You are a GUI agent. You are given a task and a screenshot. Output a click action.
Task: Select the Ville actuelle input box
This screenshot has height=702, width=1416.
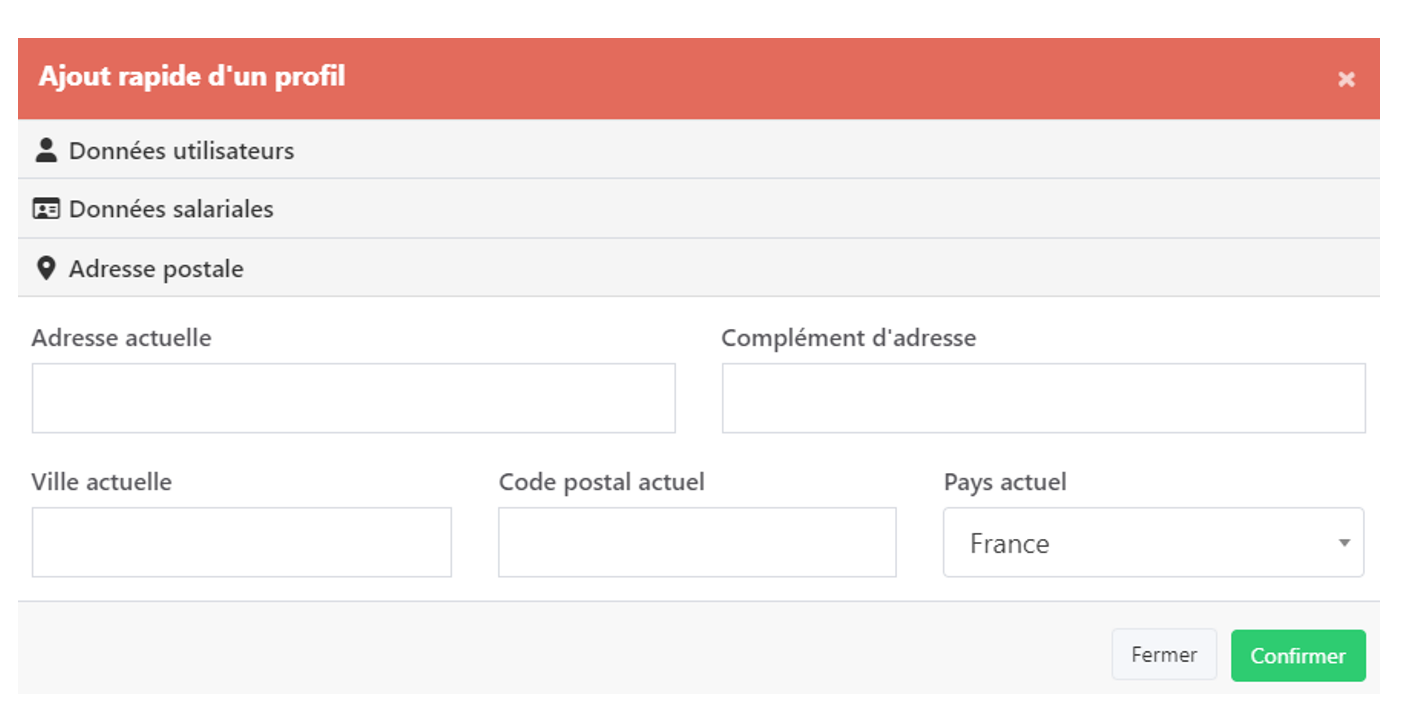tap(241, 542)
